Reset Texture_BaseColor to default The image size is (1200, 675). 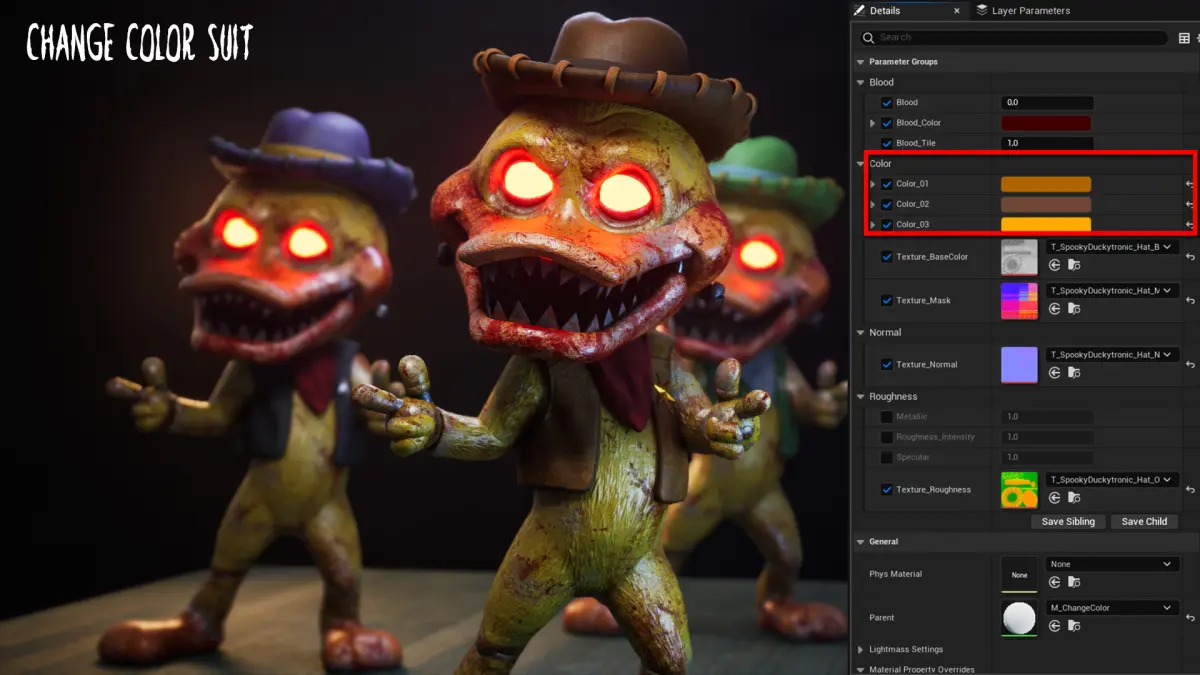click(x=1190, y=257)
